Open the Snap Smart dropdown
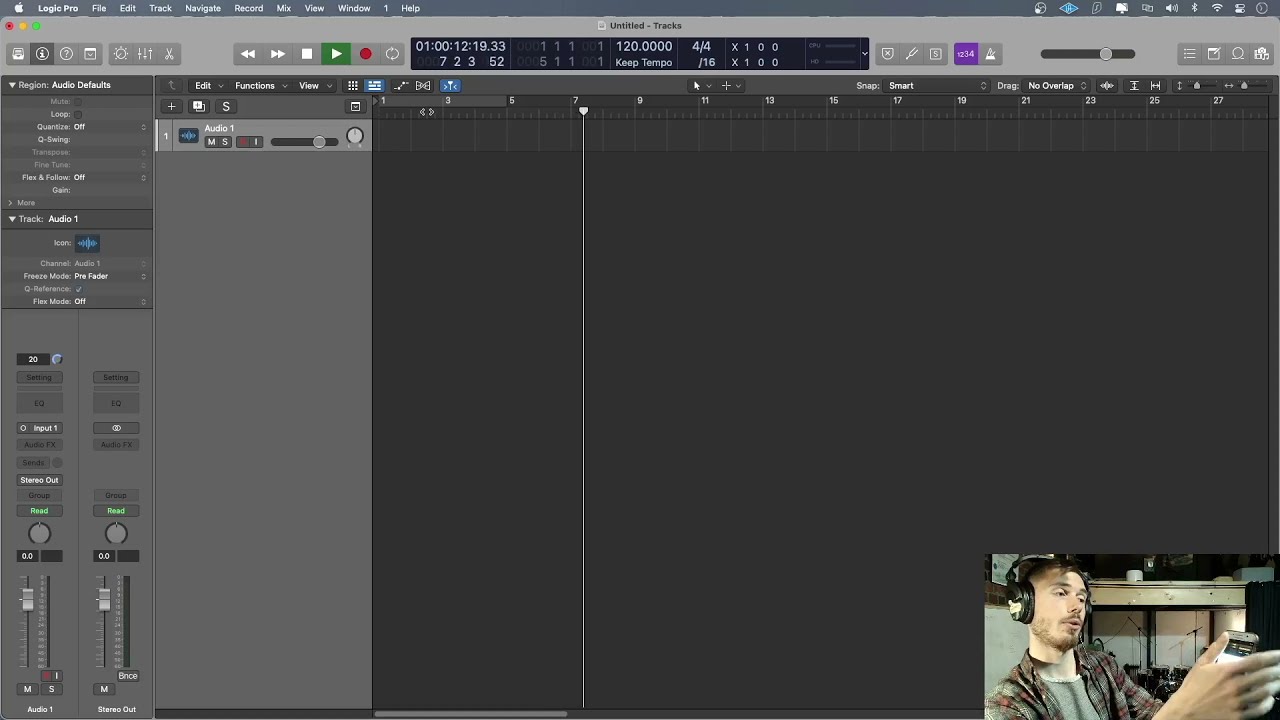 (937, 86)
